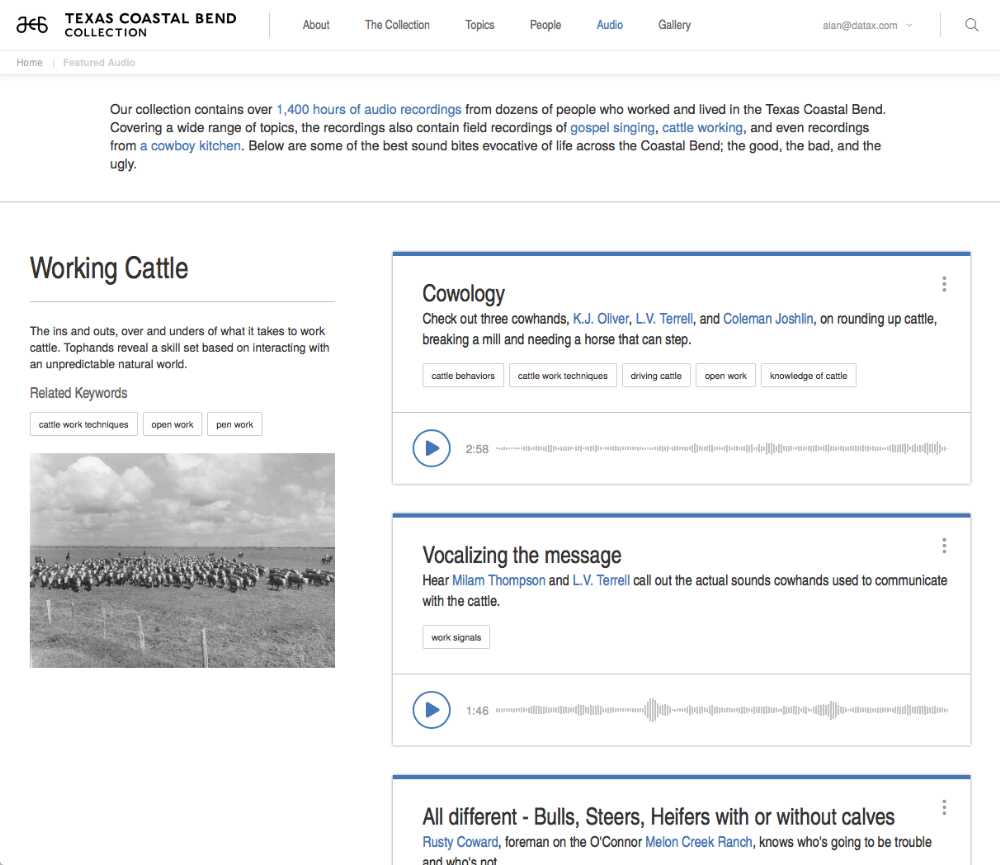The width and height of the screenshot is (1000, 865).
Task: Open Milam Thompson's profile link
Action: (499, 580)
